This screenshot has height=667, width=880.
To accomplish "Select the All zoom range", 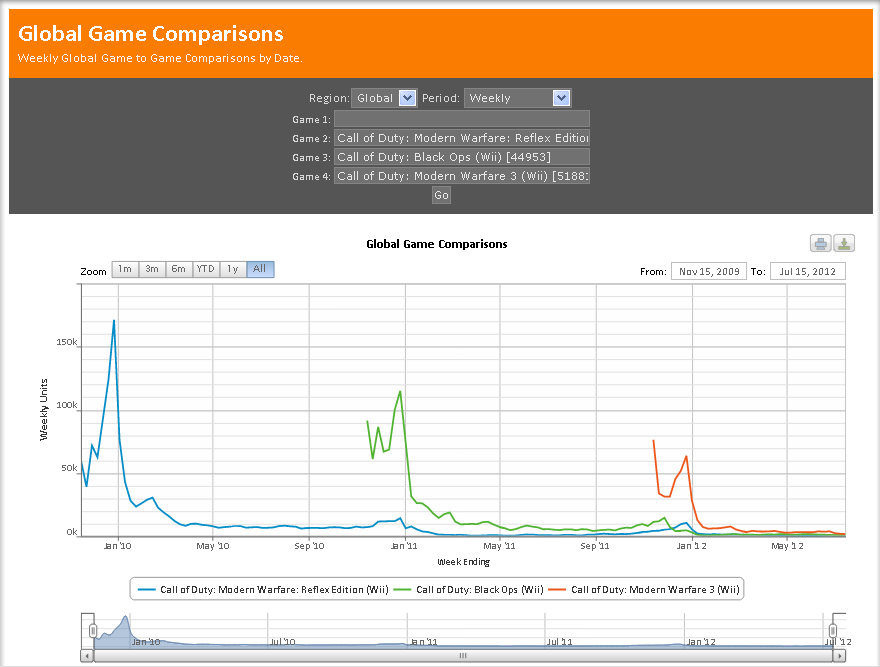I will click(x=260, y=269).
